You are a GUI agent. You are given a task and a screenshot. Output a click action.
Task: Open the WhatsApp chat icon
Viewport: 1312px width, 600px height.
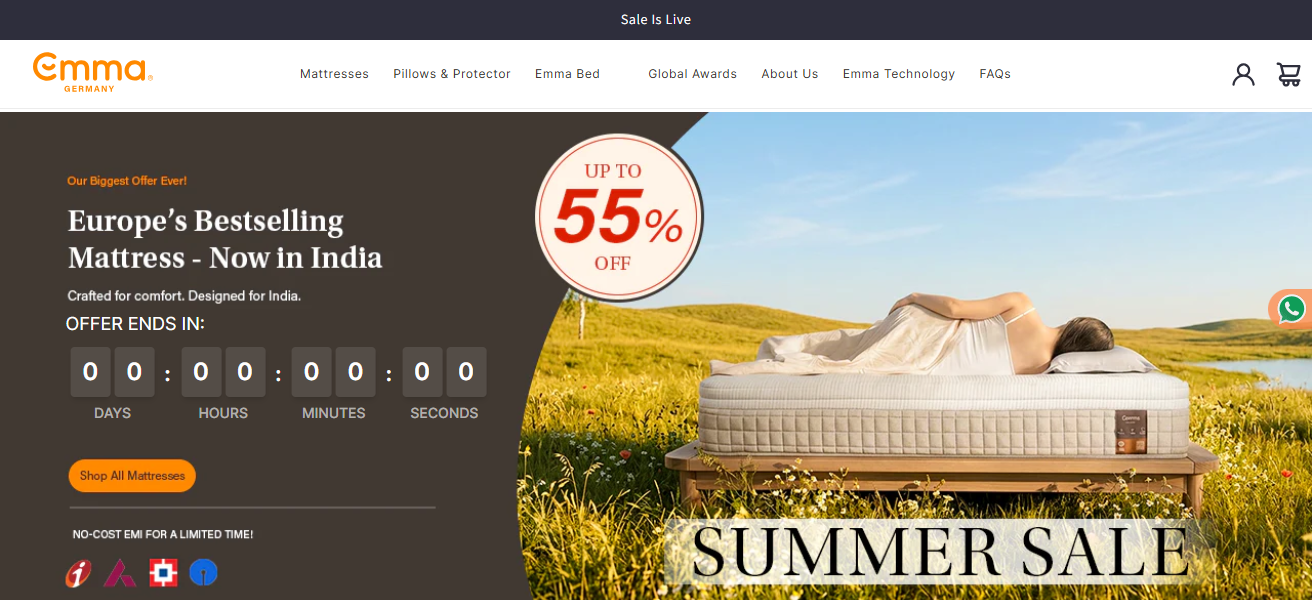coord(1291,309)
